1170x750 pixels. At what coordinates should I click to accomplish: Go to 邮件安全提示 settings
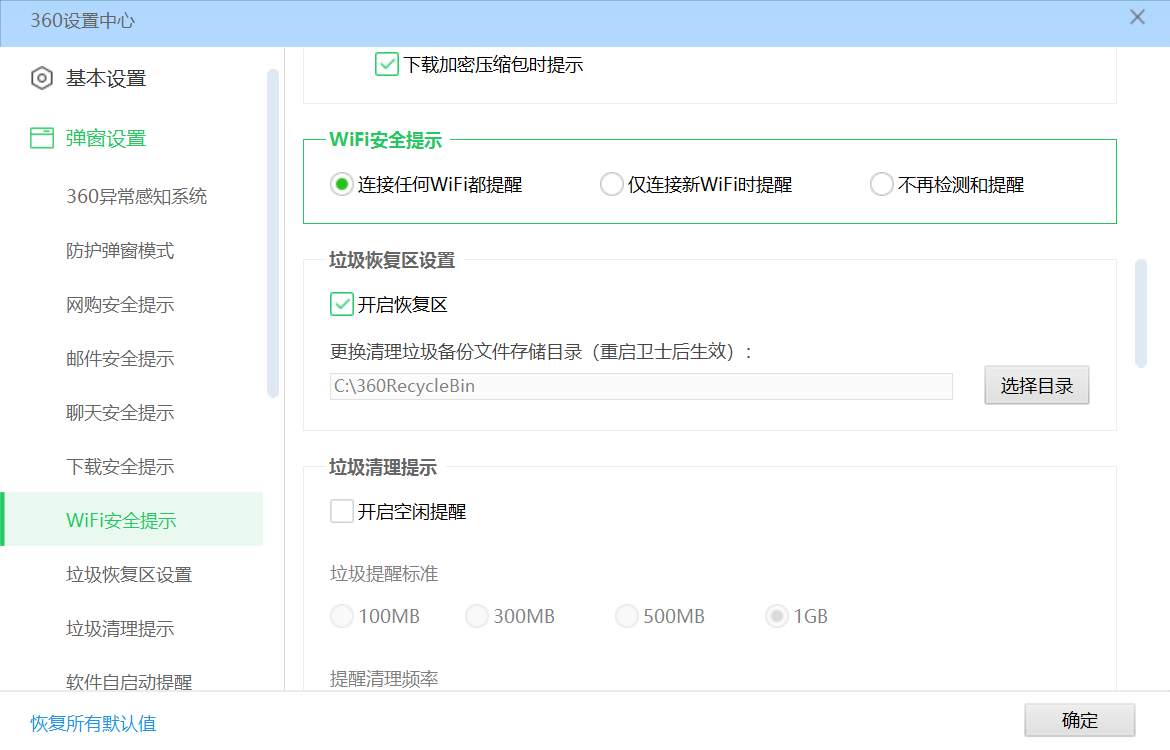(x=120, y=358)
